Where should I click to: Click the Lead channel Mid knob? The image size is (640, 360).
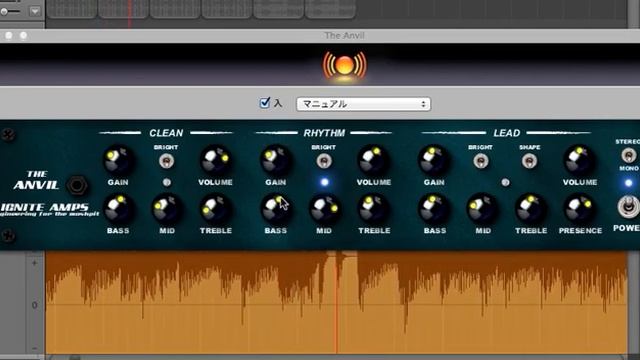482,209
